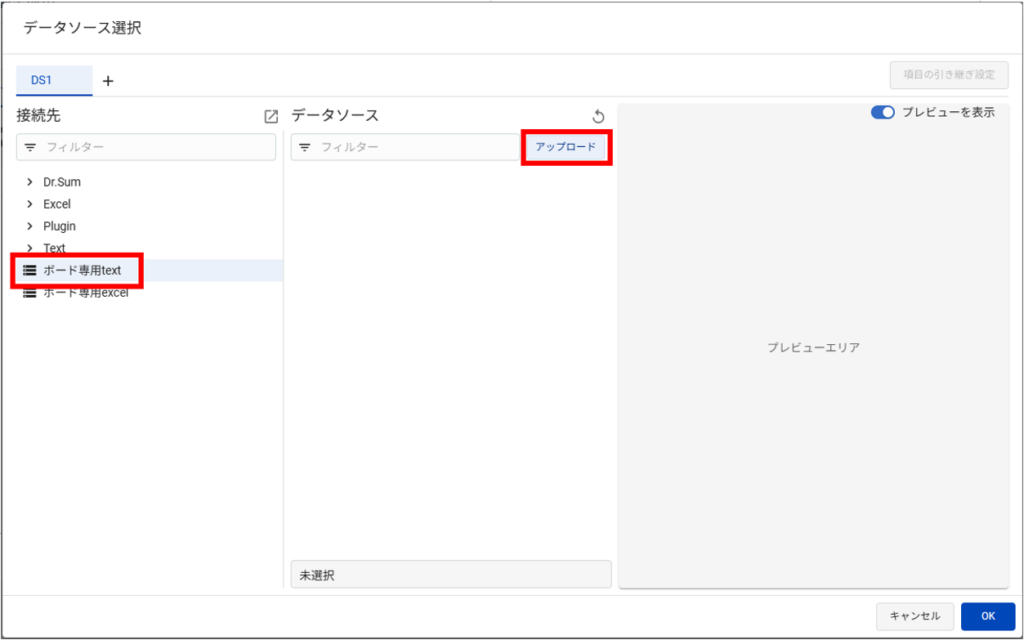This screenshot has width=1024, height=640.
Task: Click the data source reload icon
Action: point(598,116)
